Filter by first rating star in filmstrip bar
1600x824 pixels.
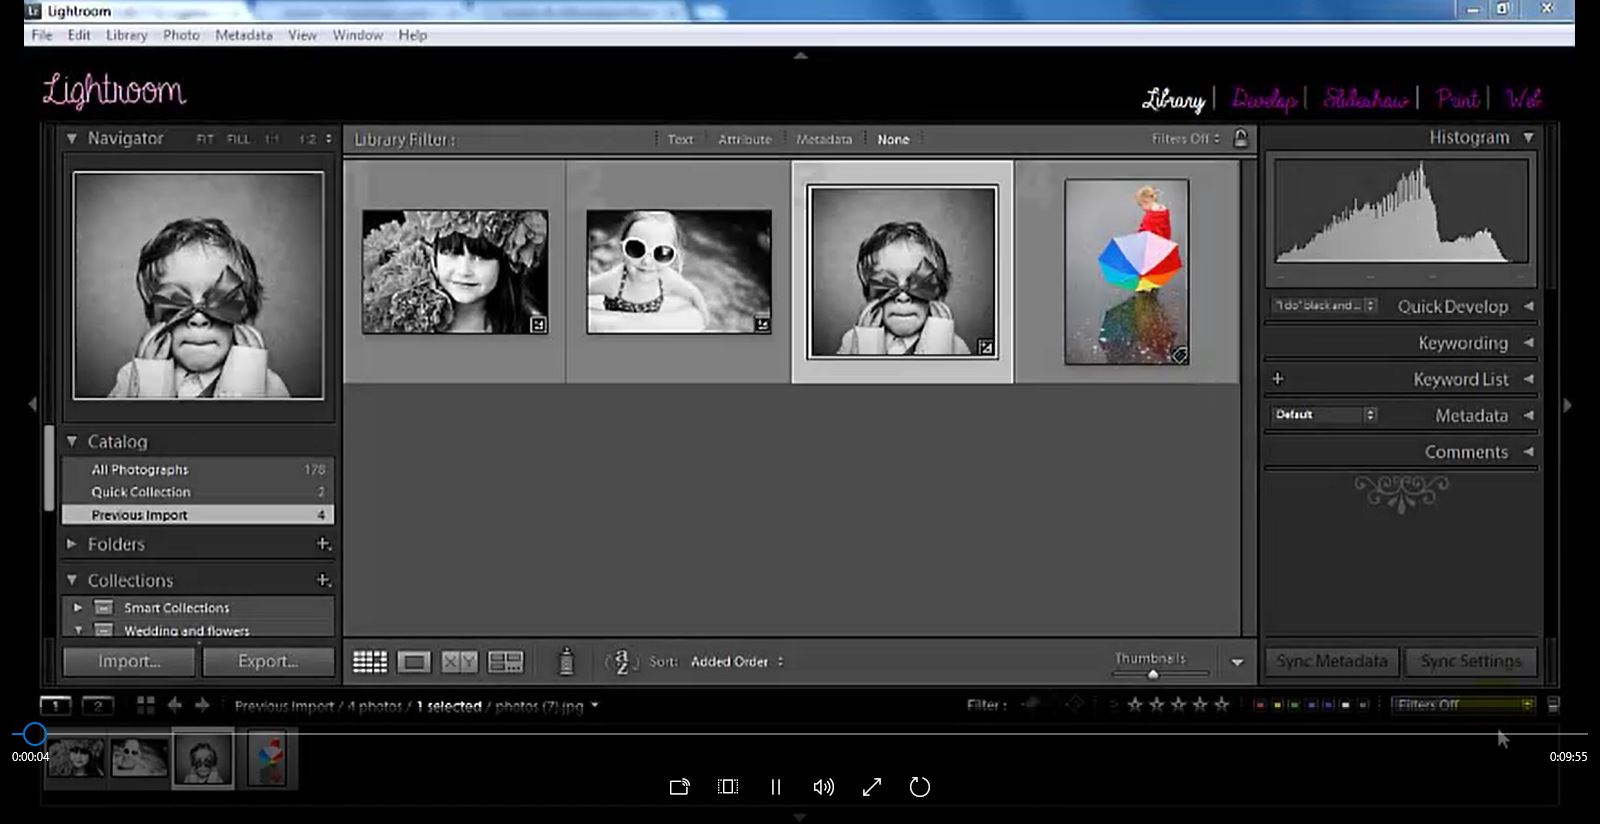(x=1135, y=705)
